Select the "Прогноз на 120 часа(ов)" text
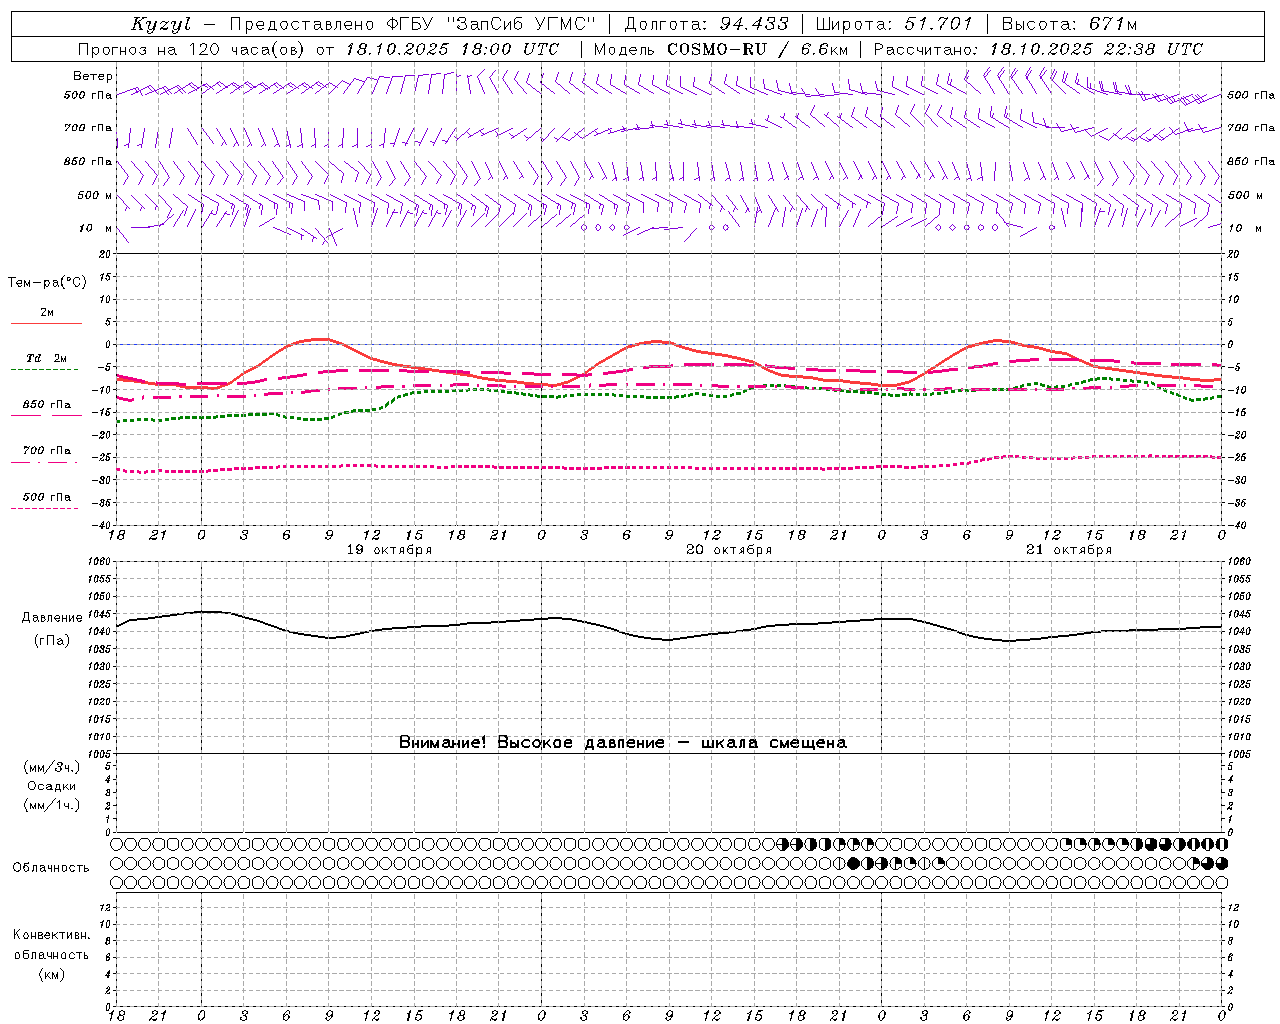The height and width of the screenshot is (1024, 1280). click(x=193, y=49)
